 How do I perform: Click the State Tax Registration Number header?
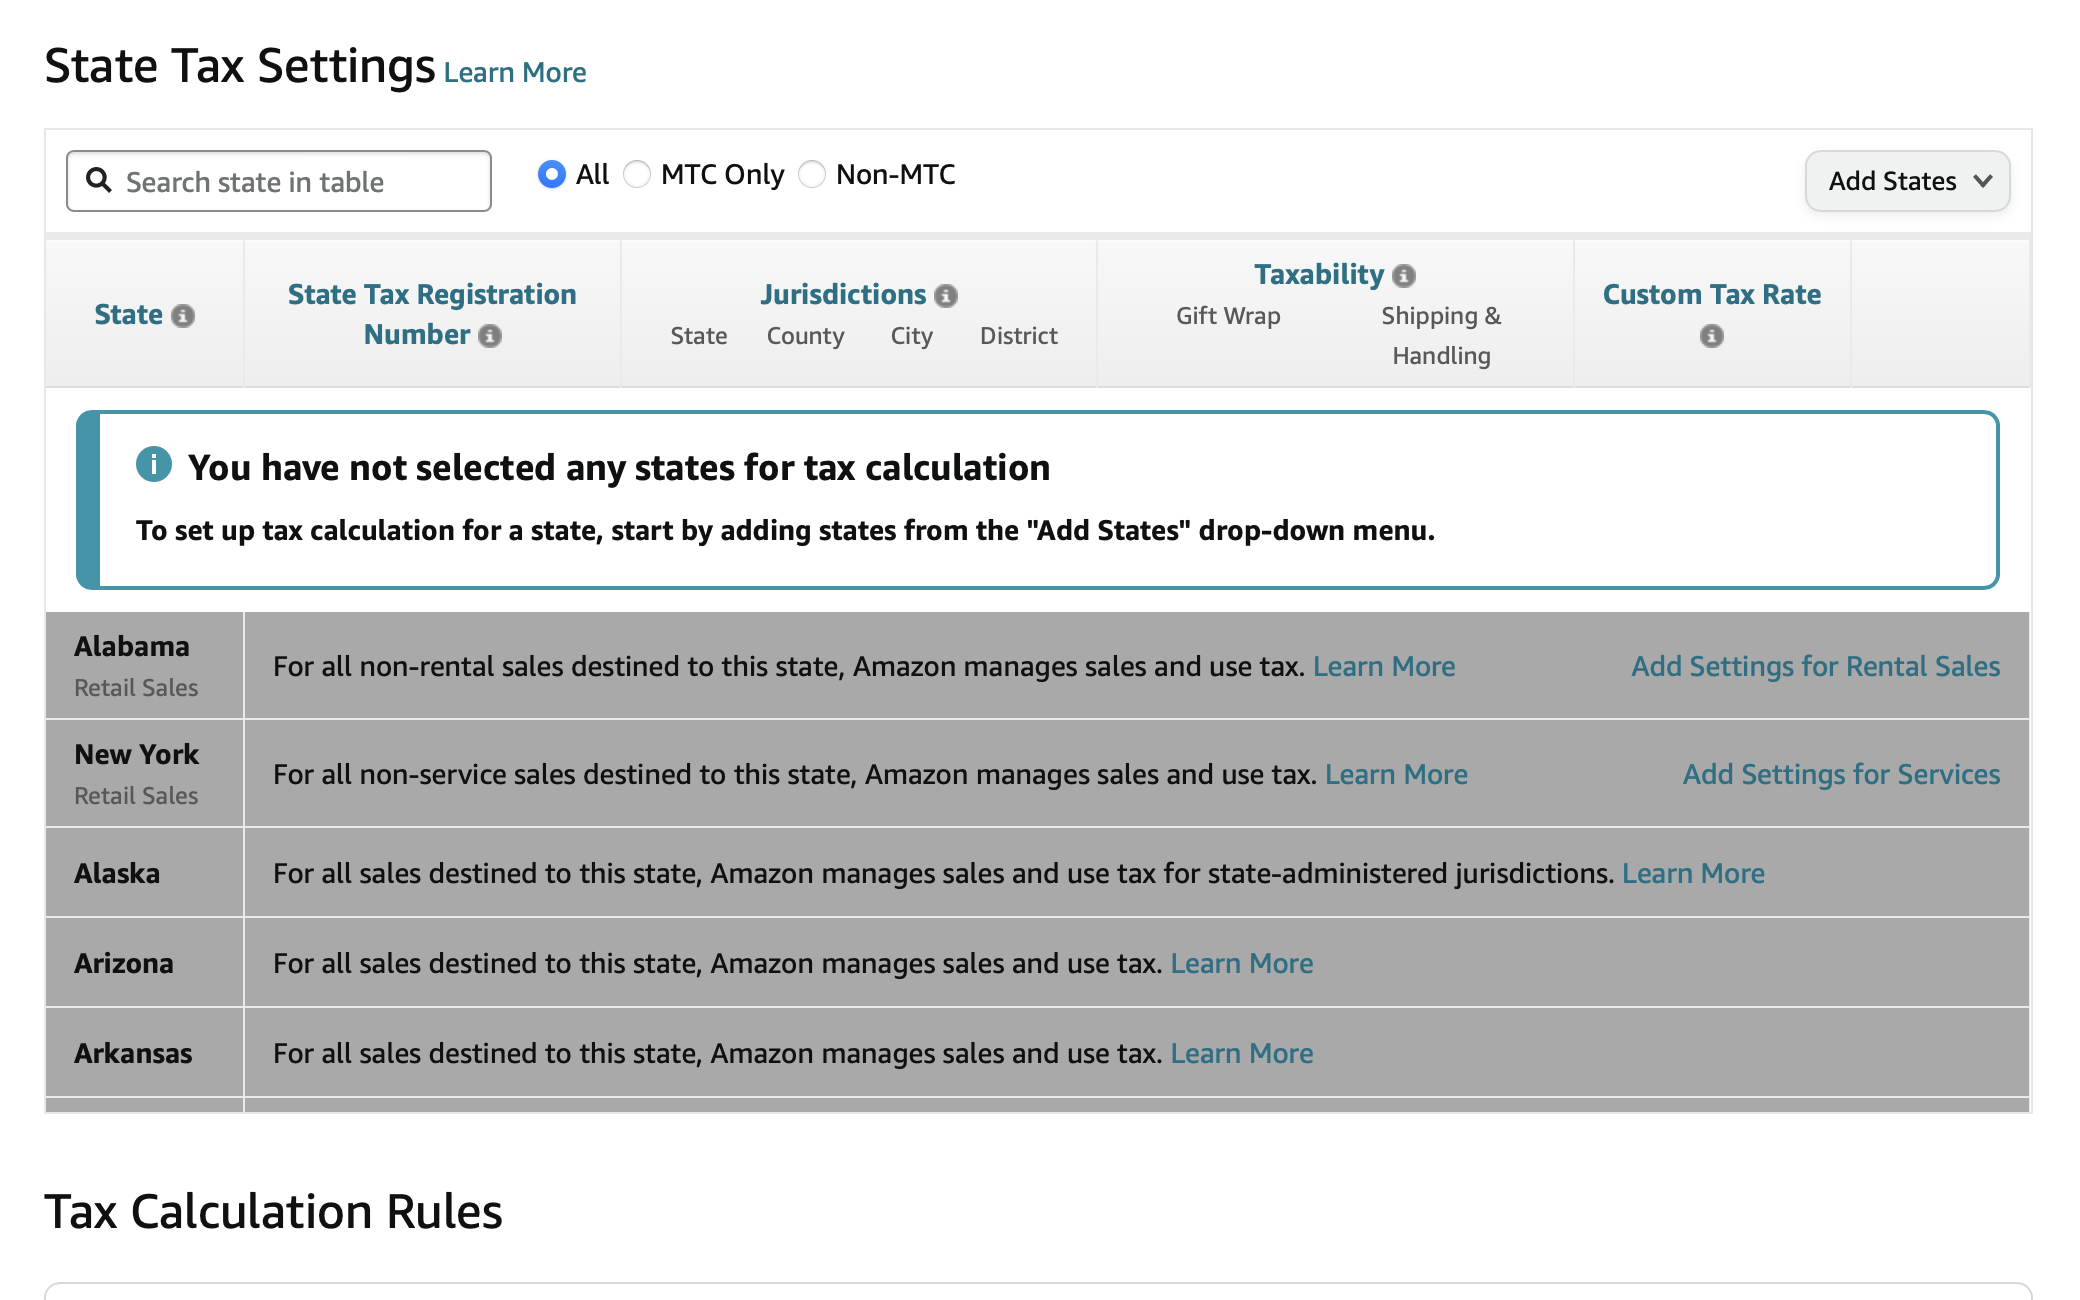432,314
